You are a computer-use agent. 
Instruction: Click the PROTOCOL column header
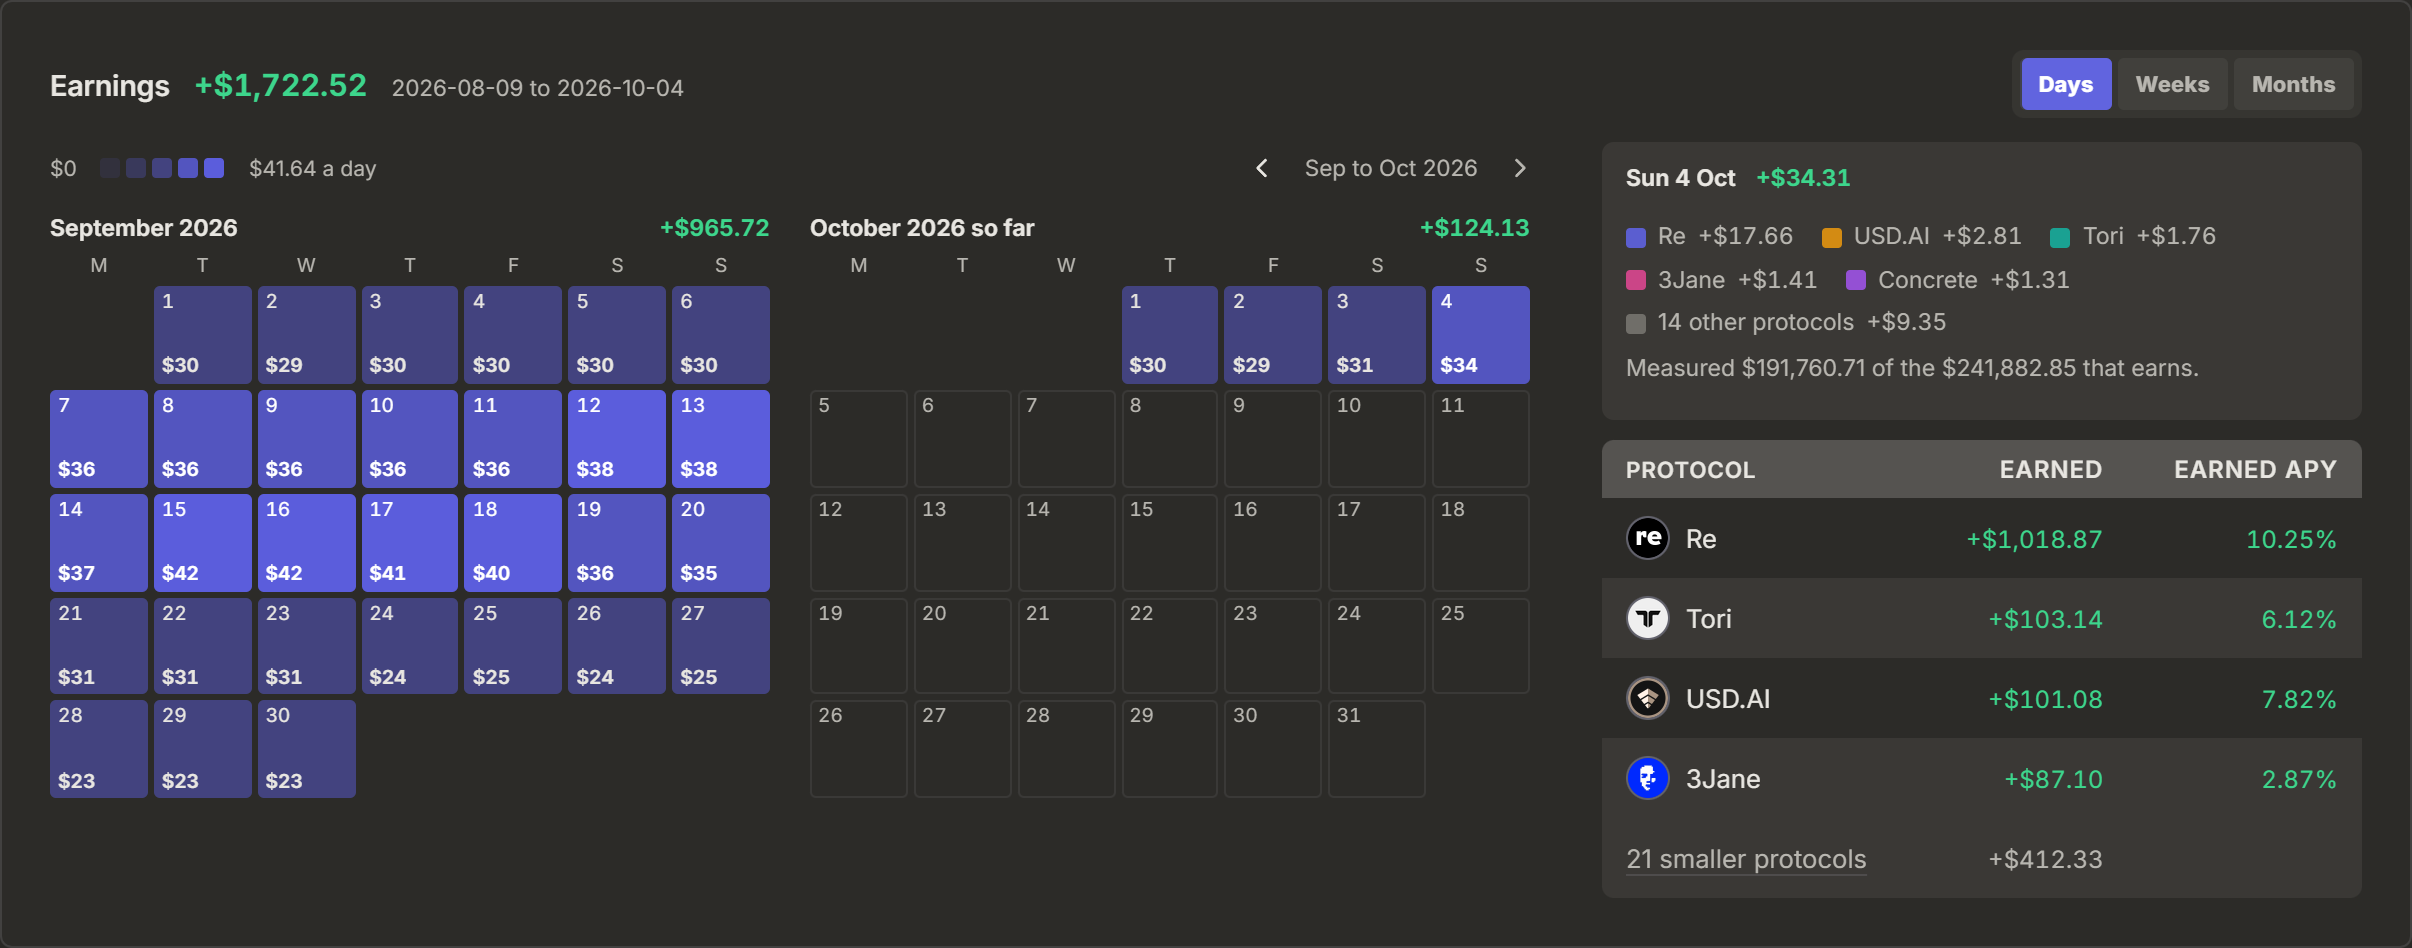(x=1690, y=470)
